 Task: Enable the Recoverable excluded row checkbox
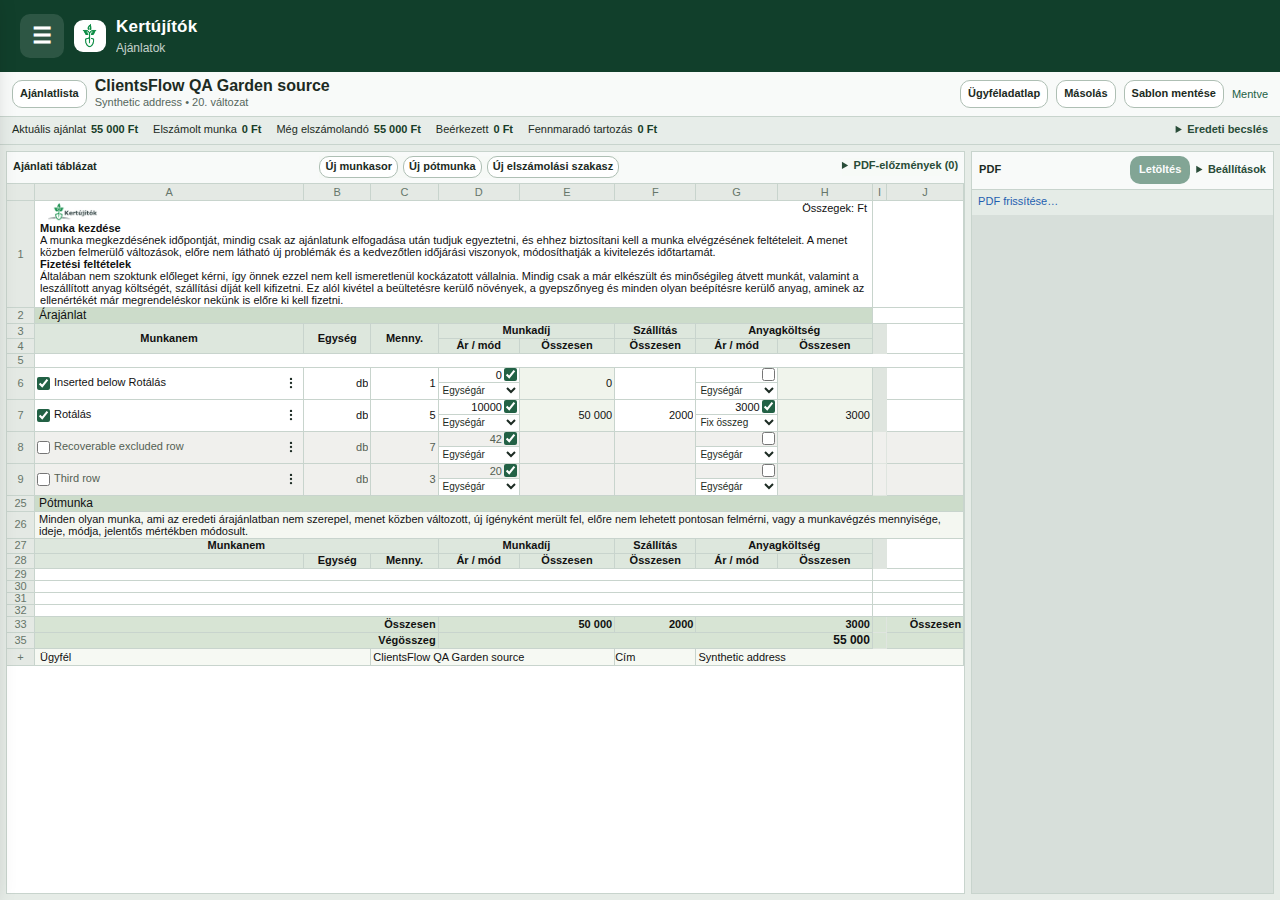click(x=44, y=447)
